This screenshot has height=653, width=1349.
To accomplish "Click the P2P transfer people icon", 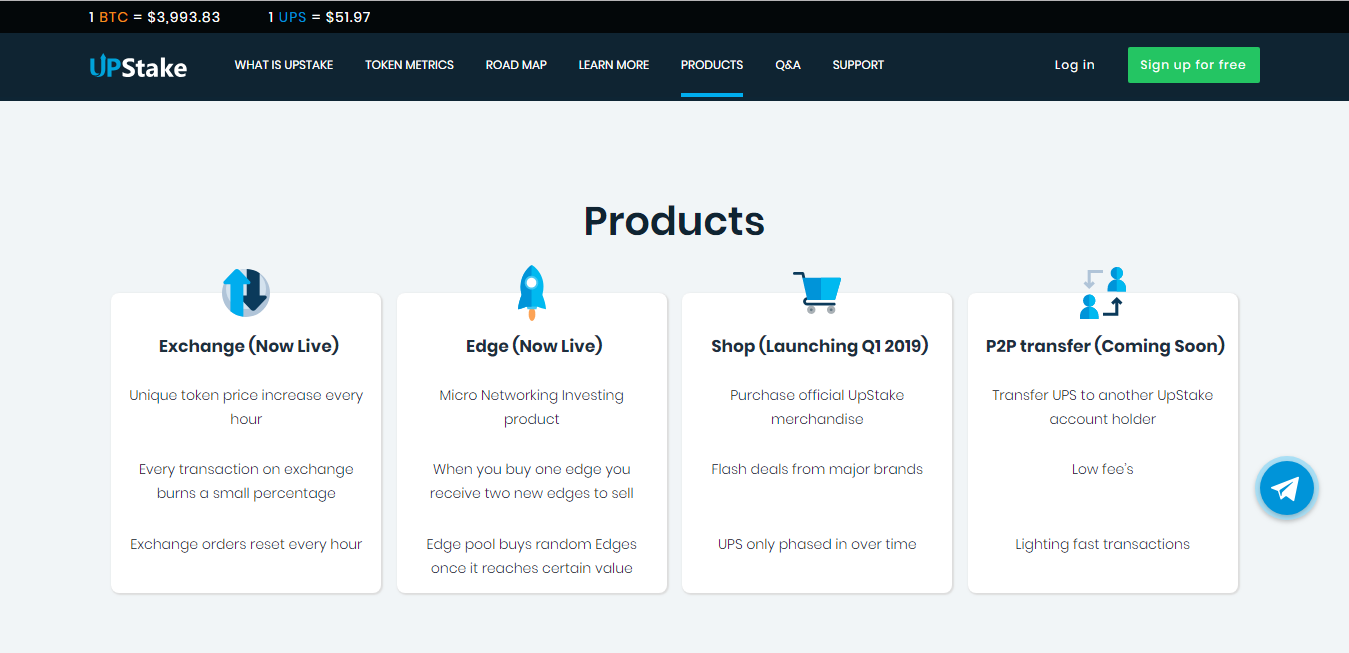I will pyautogui.click(x=1103, y=292).
